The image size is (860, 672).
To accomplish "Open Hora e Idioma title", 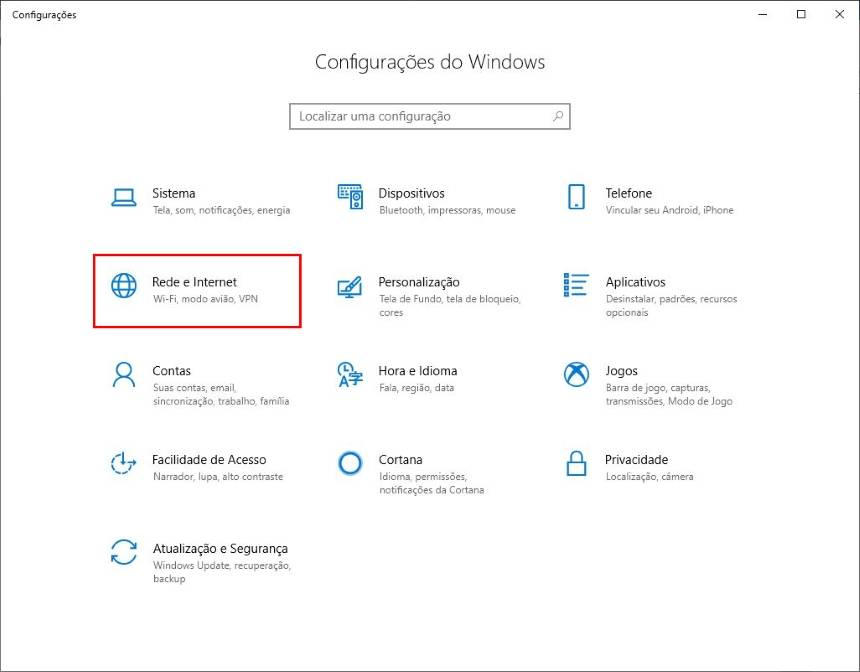I will point(417,371).
